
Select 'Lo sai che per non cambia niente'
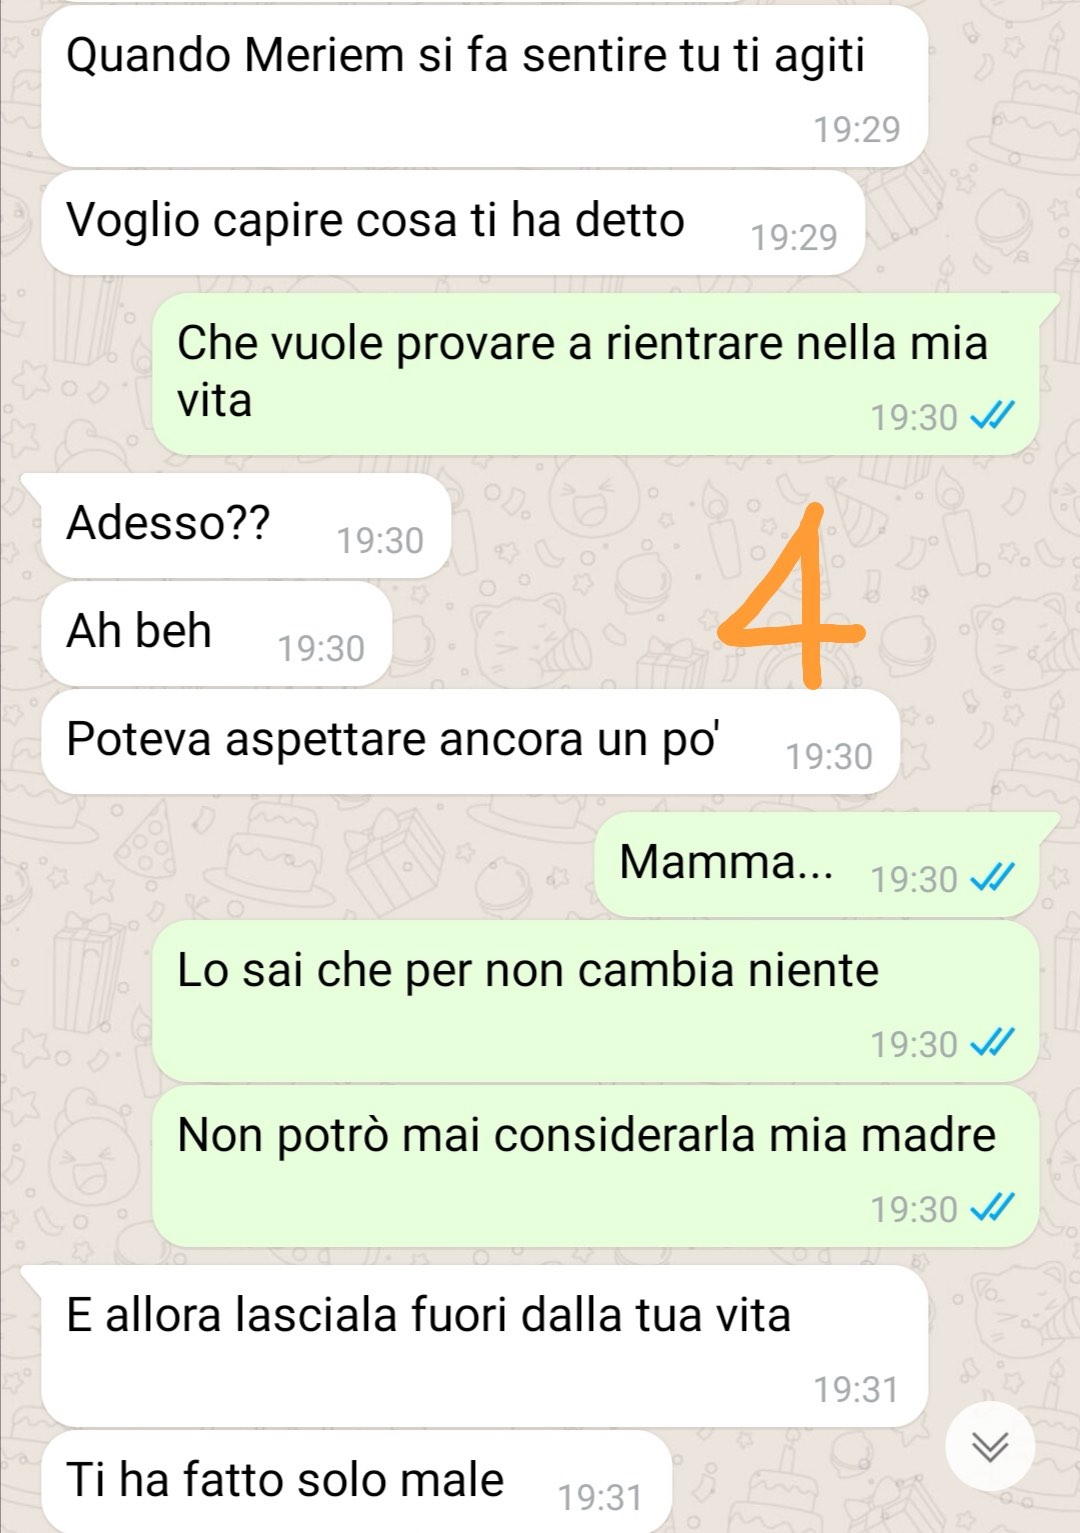[x=595, y=1001]
